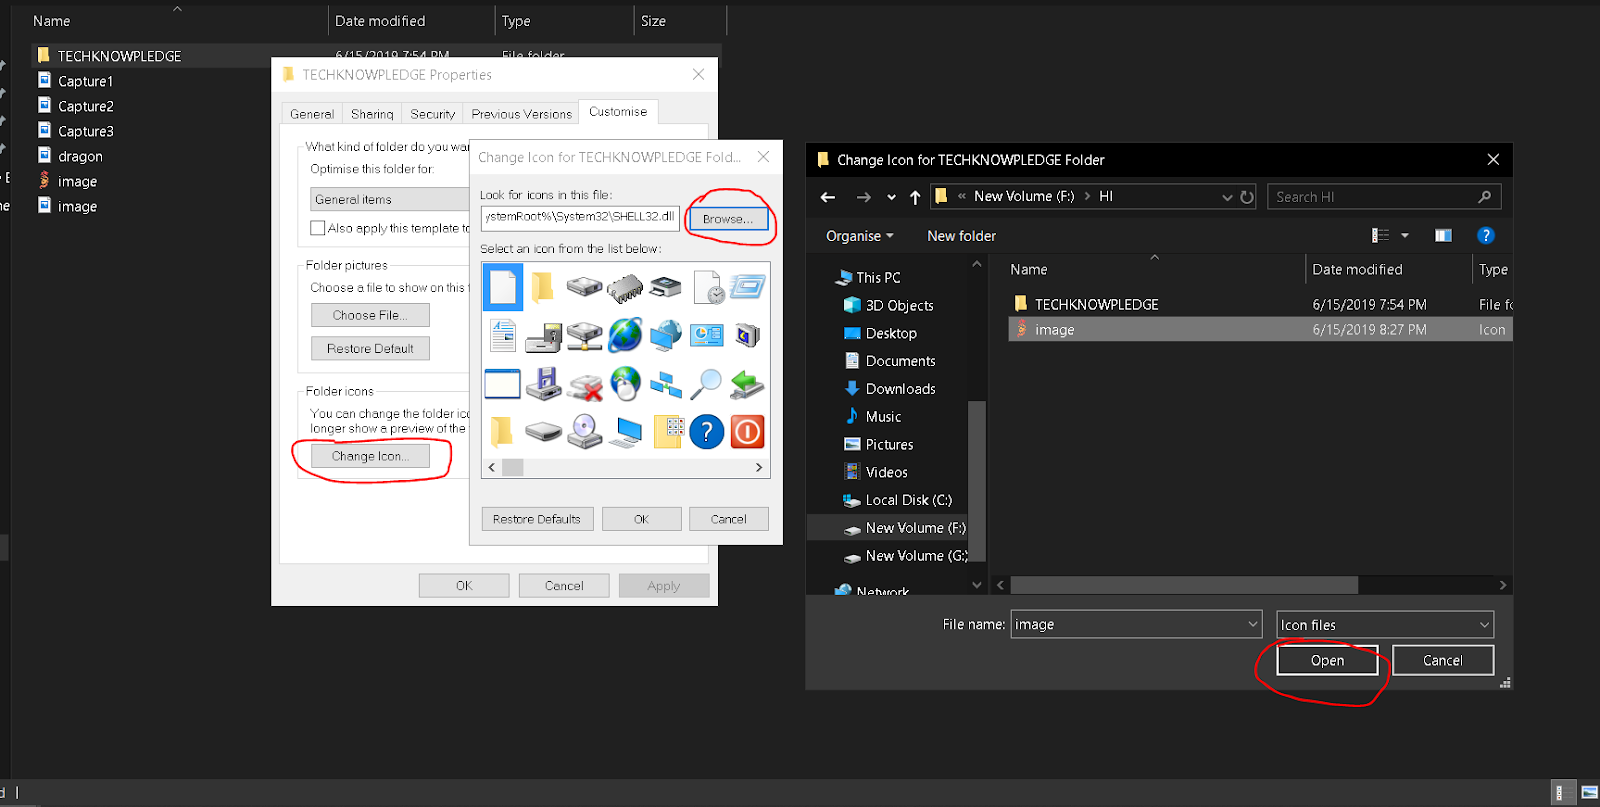
Task: Expand the Organise dropdown menu
Action: [859, 236]
